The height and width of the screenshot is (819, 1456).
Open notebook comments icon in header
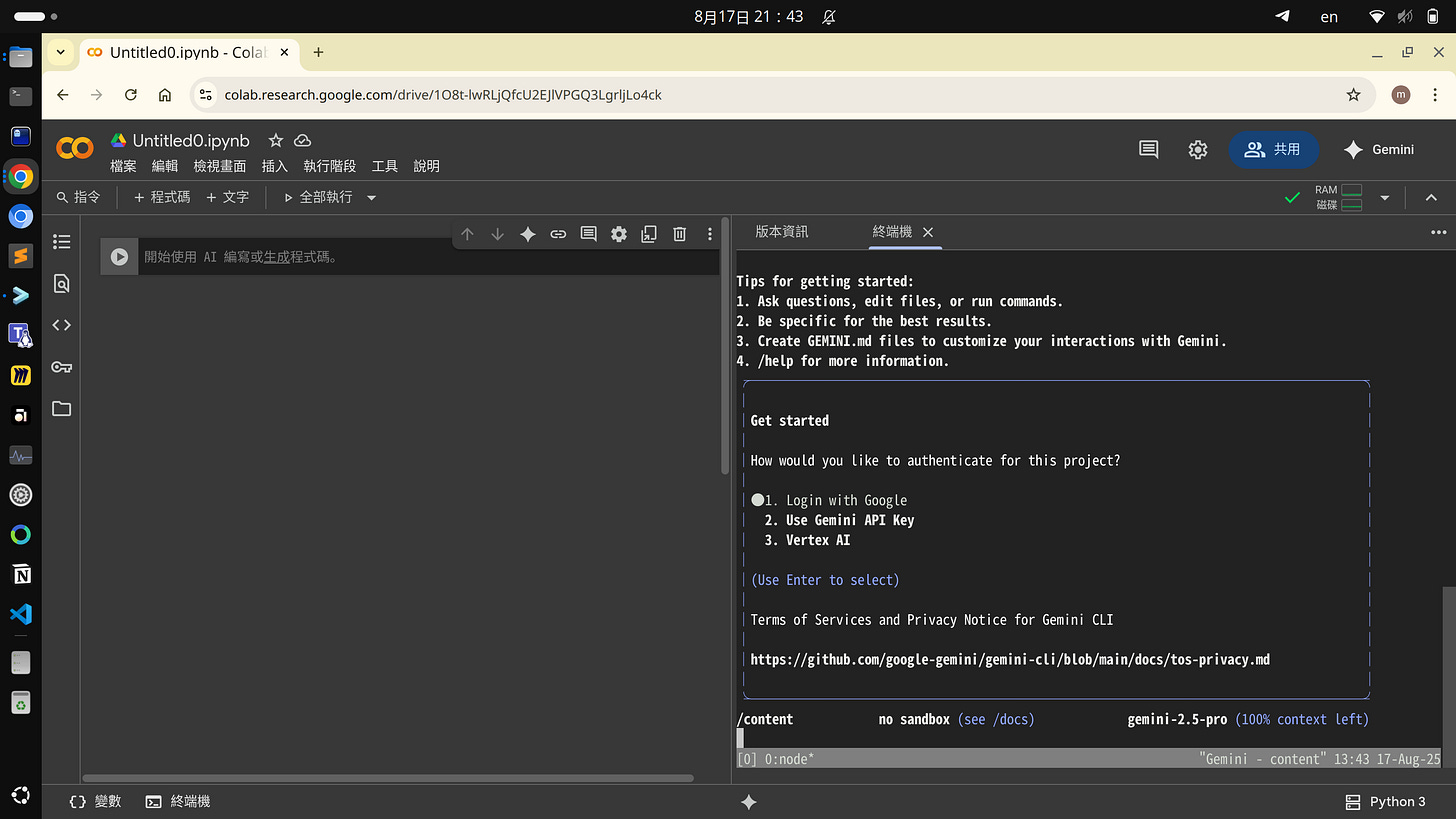point(1149,149)
